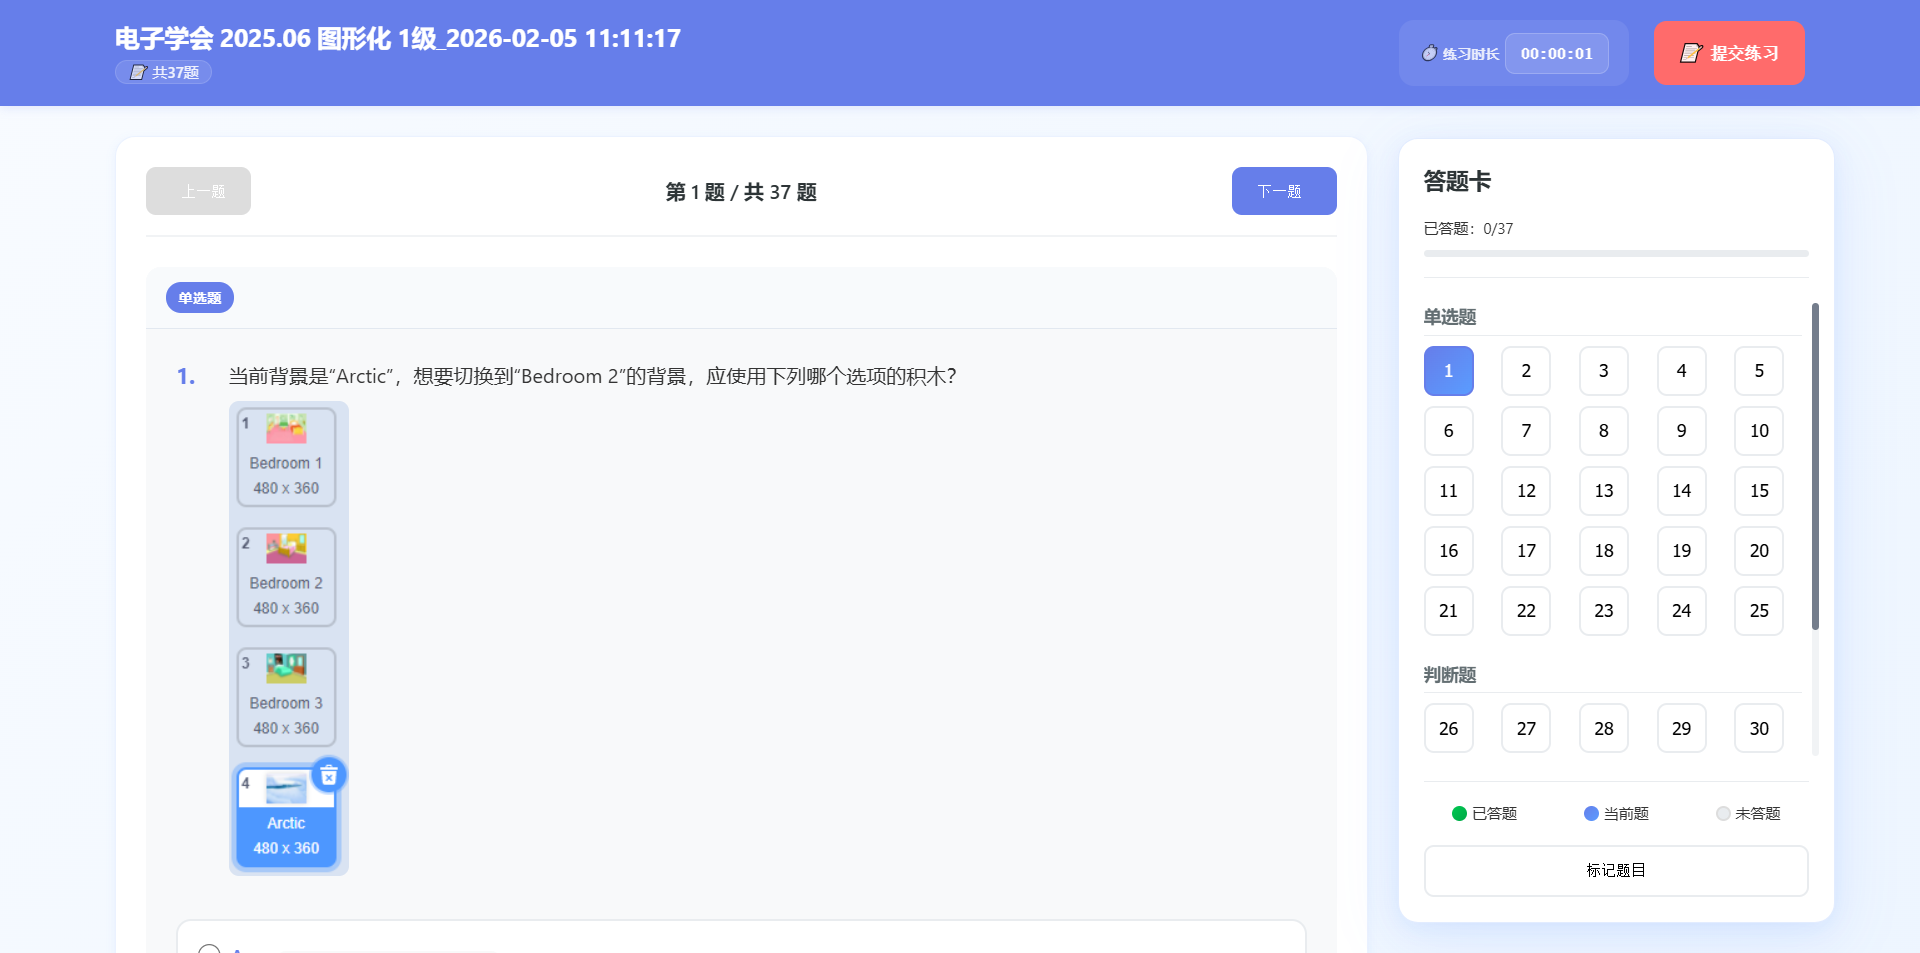
Task: Click the 单选题 heading in the answer card
Action: coord(1450,317)
